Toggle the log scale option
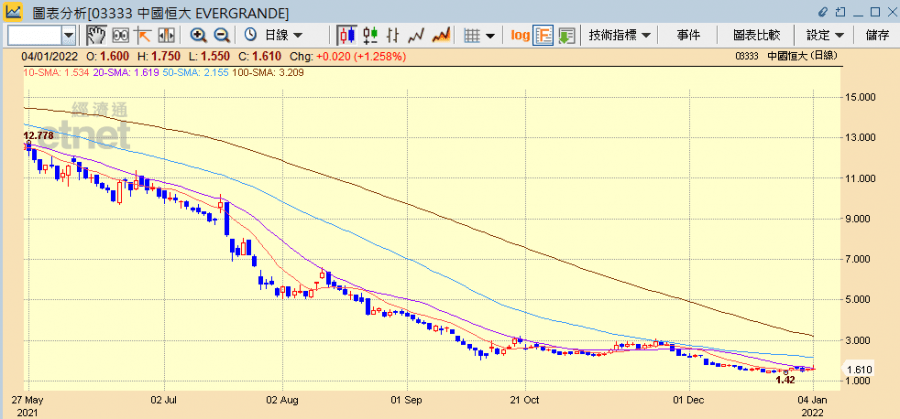 click(x=520, y=35)
